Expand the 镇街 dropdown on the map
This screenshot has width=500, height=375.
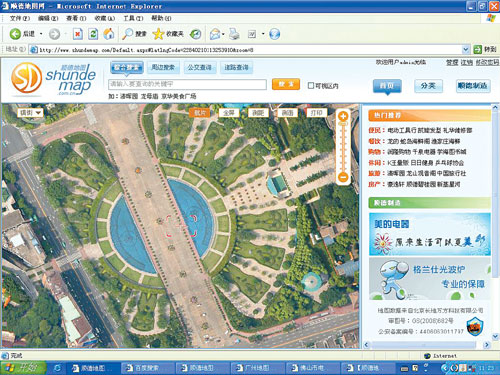click(x=30, y=113)
